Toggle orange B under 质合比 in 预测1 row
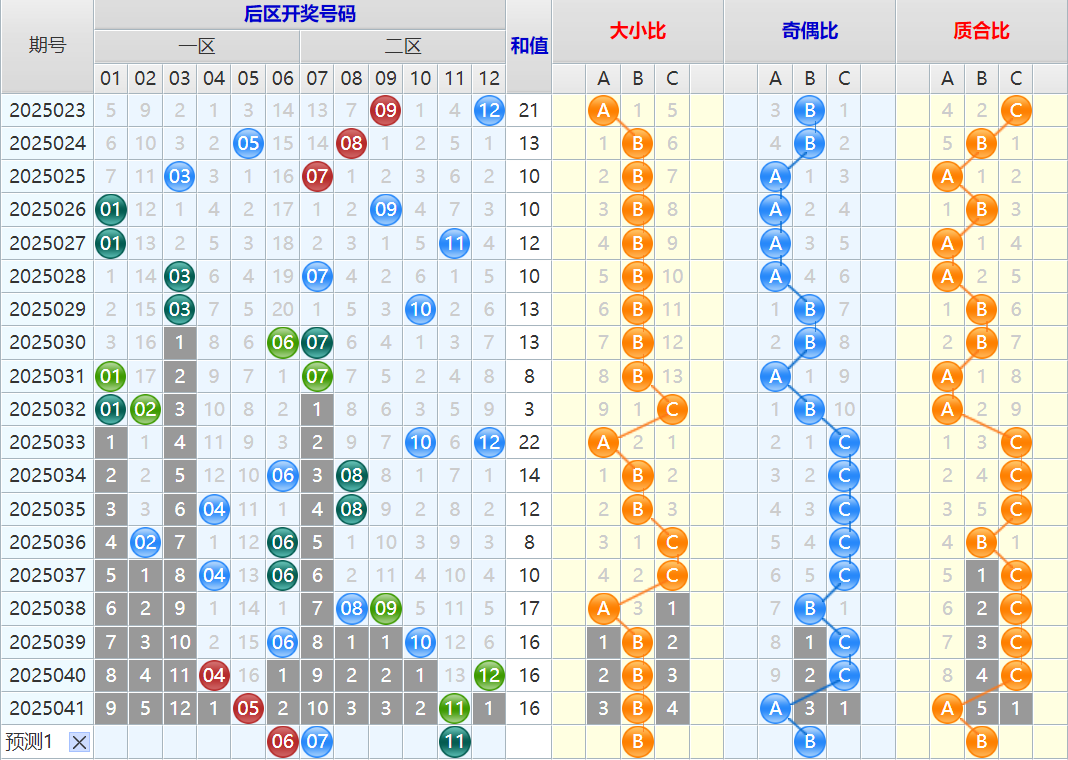This screenshot has width=1068, height=760. click(x=981, y=742)
